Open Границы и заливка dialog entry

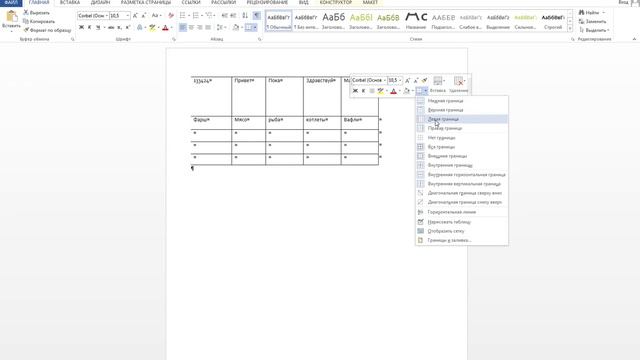[x=462, y=240]
